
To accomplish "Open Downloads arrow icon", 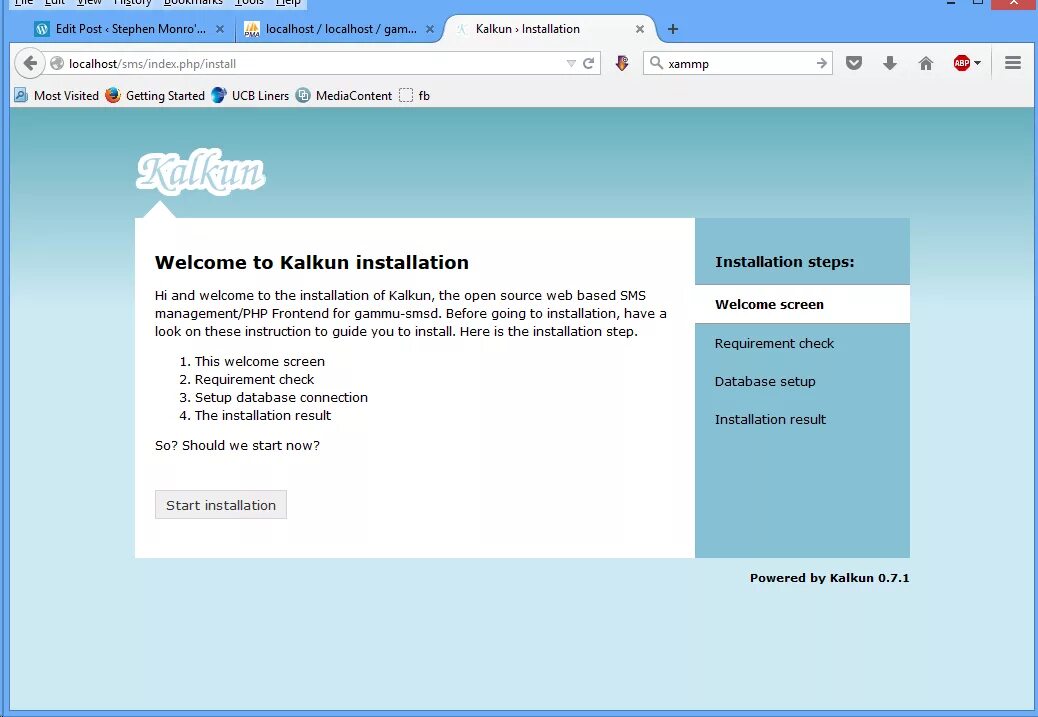I will (x=890, y=64).
